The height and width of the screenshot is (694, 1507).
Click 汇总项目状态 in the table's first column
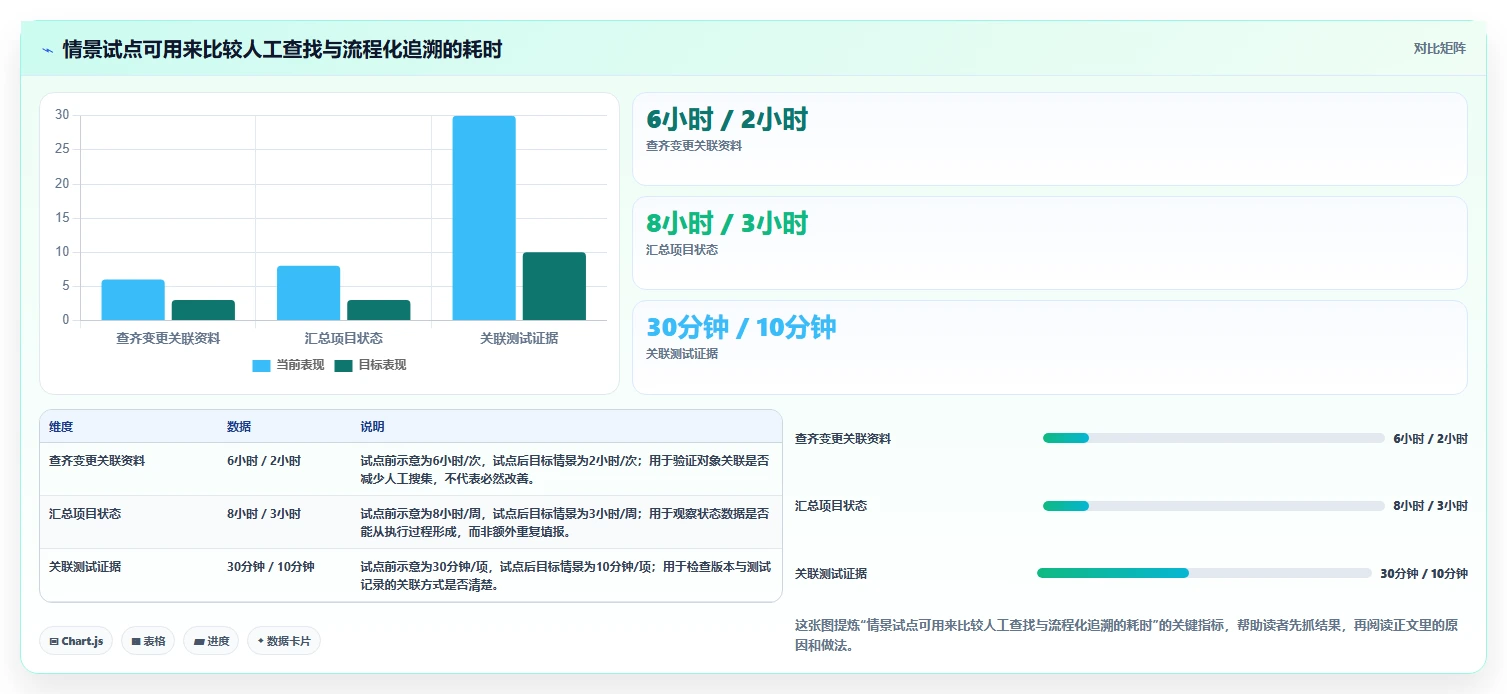[85, 514]
